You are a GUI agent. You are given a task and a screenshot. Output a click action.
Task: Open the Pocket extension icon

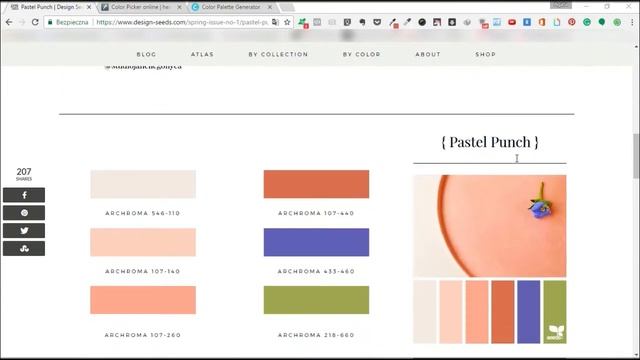(x=377, y=22)
